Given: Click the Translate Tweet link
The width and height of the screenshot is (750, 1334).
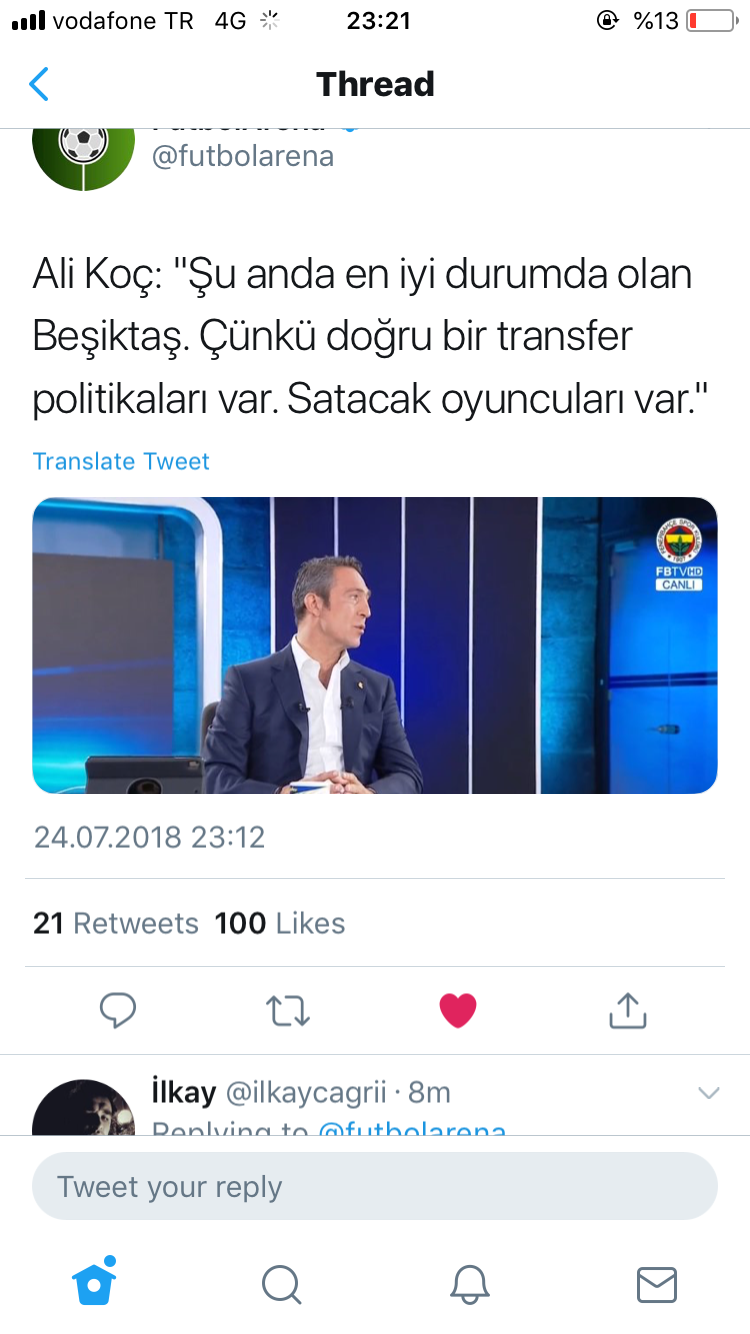Looking at the screenshot, I should (121, 461).
